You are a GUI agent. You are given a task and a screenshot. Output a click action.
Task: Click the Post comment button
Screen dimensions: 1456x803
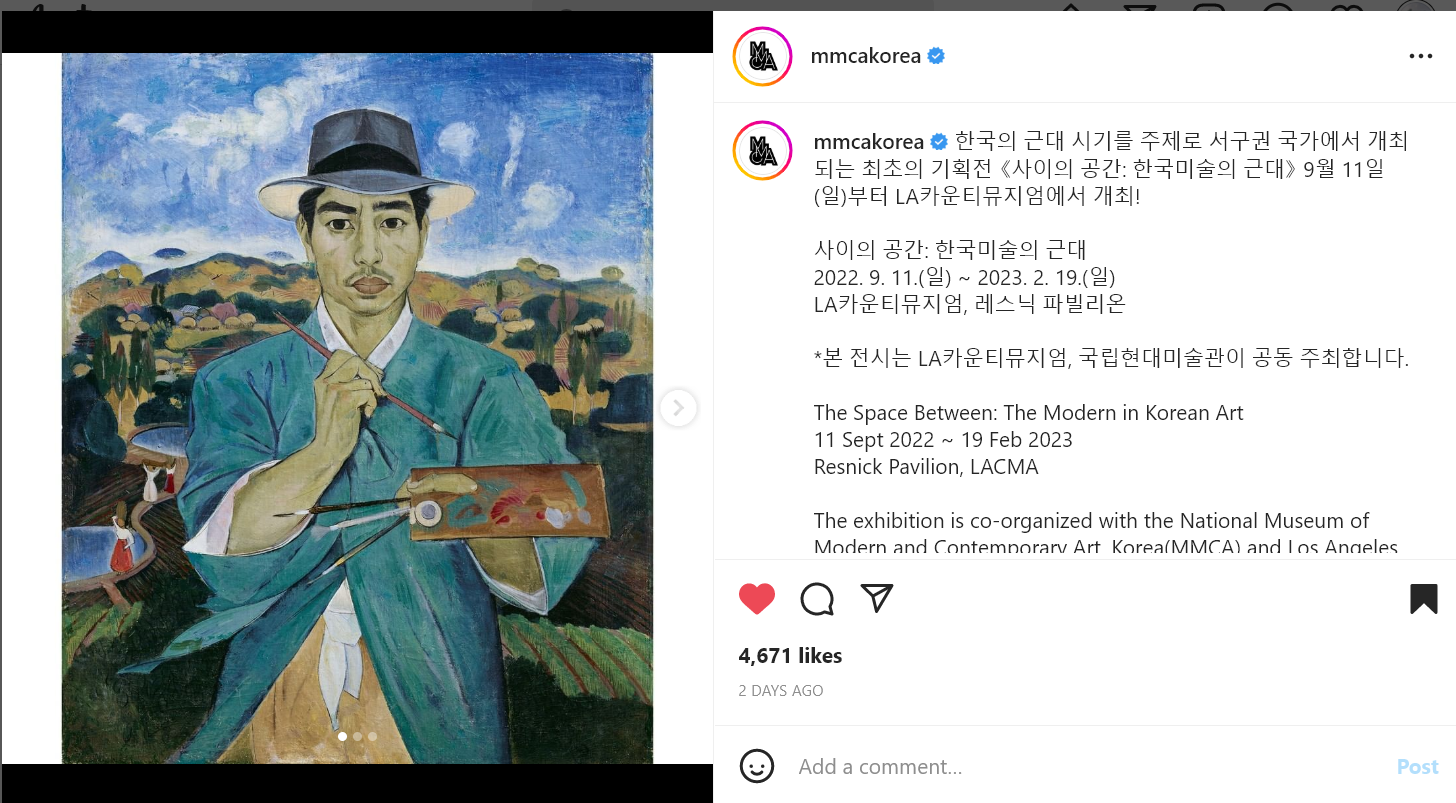(x=1417, y=767)
